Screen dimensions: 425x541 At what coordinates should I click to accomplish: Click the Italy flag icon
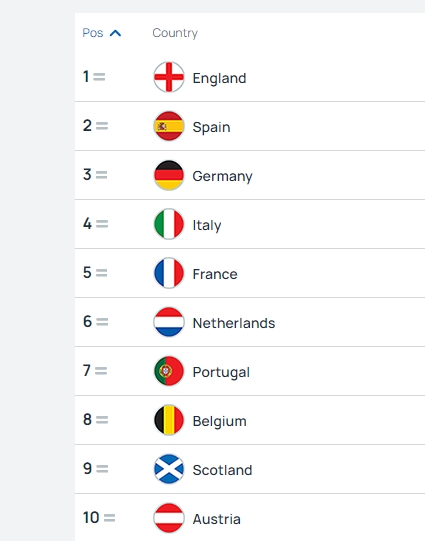(x=169, y=224)
